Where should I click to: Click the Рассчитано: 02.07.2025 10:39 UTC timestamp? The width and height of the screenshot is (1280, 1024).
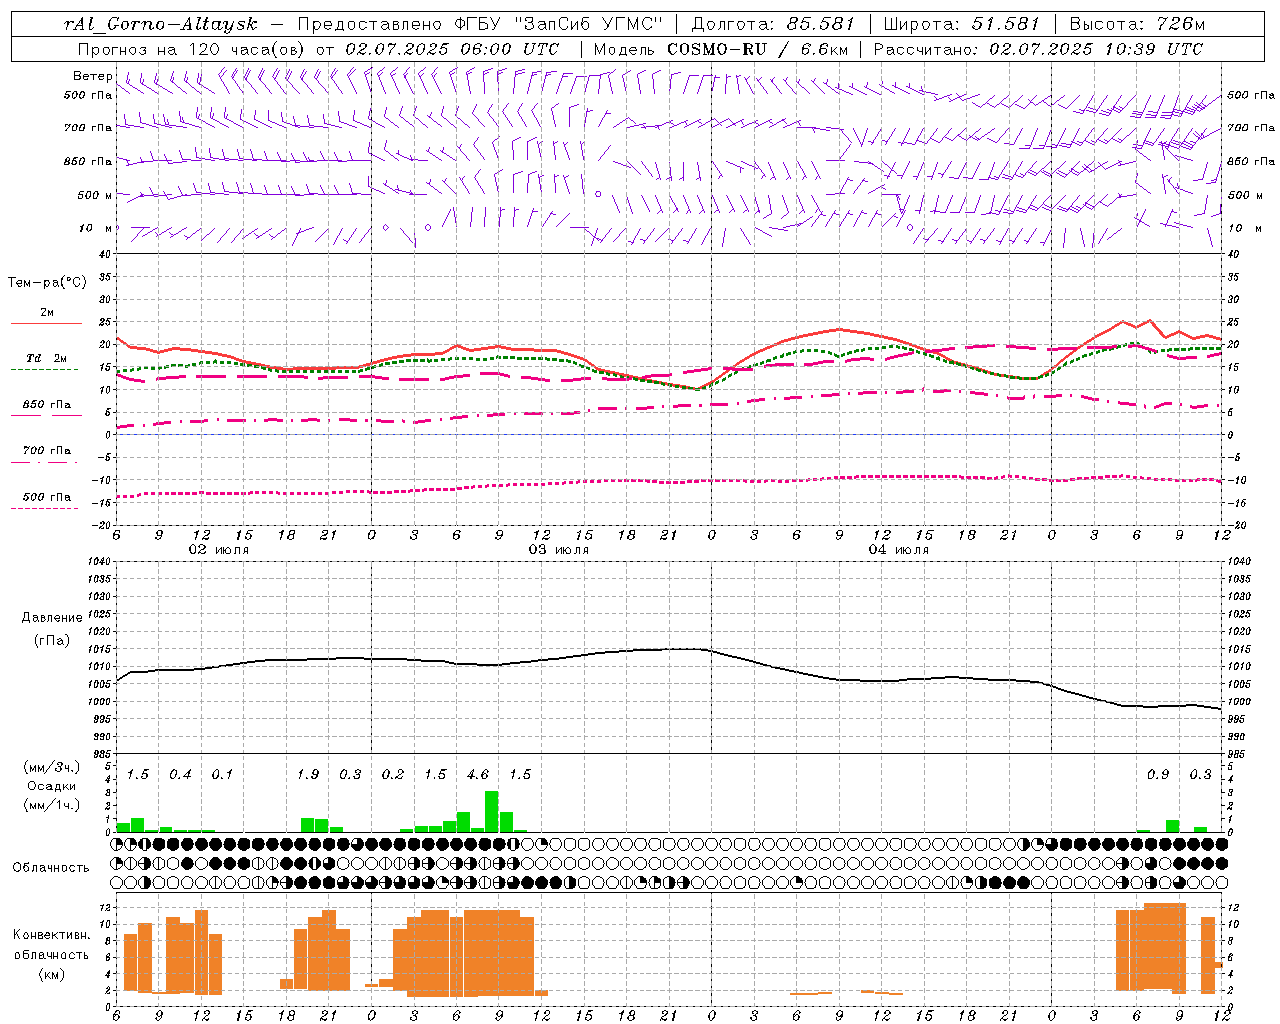1038,49
